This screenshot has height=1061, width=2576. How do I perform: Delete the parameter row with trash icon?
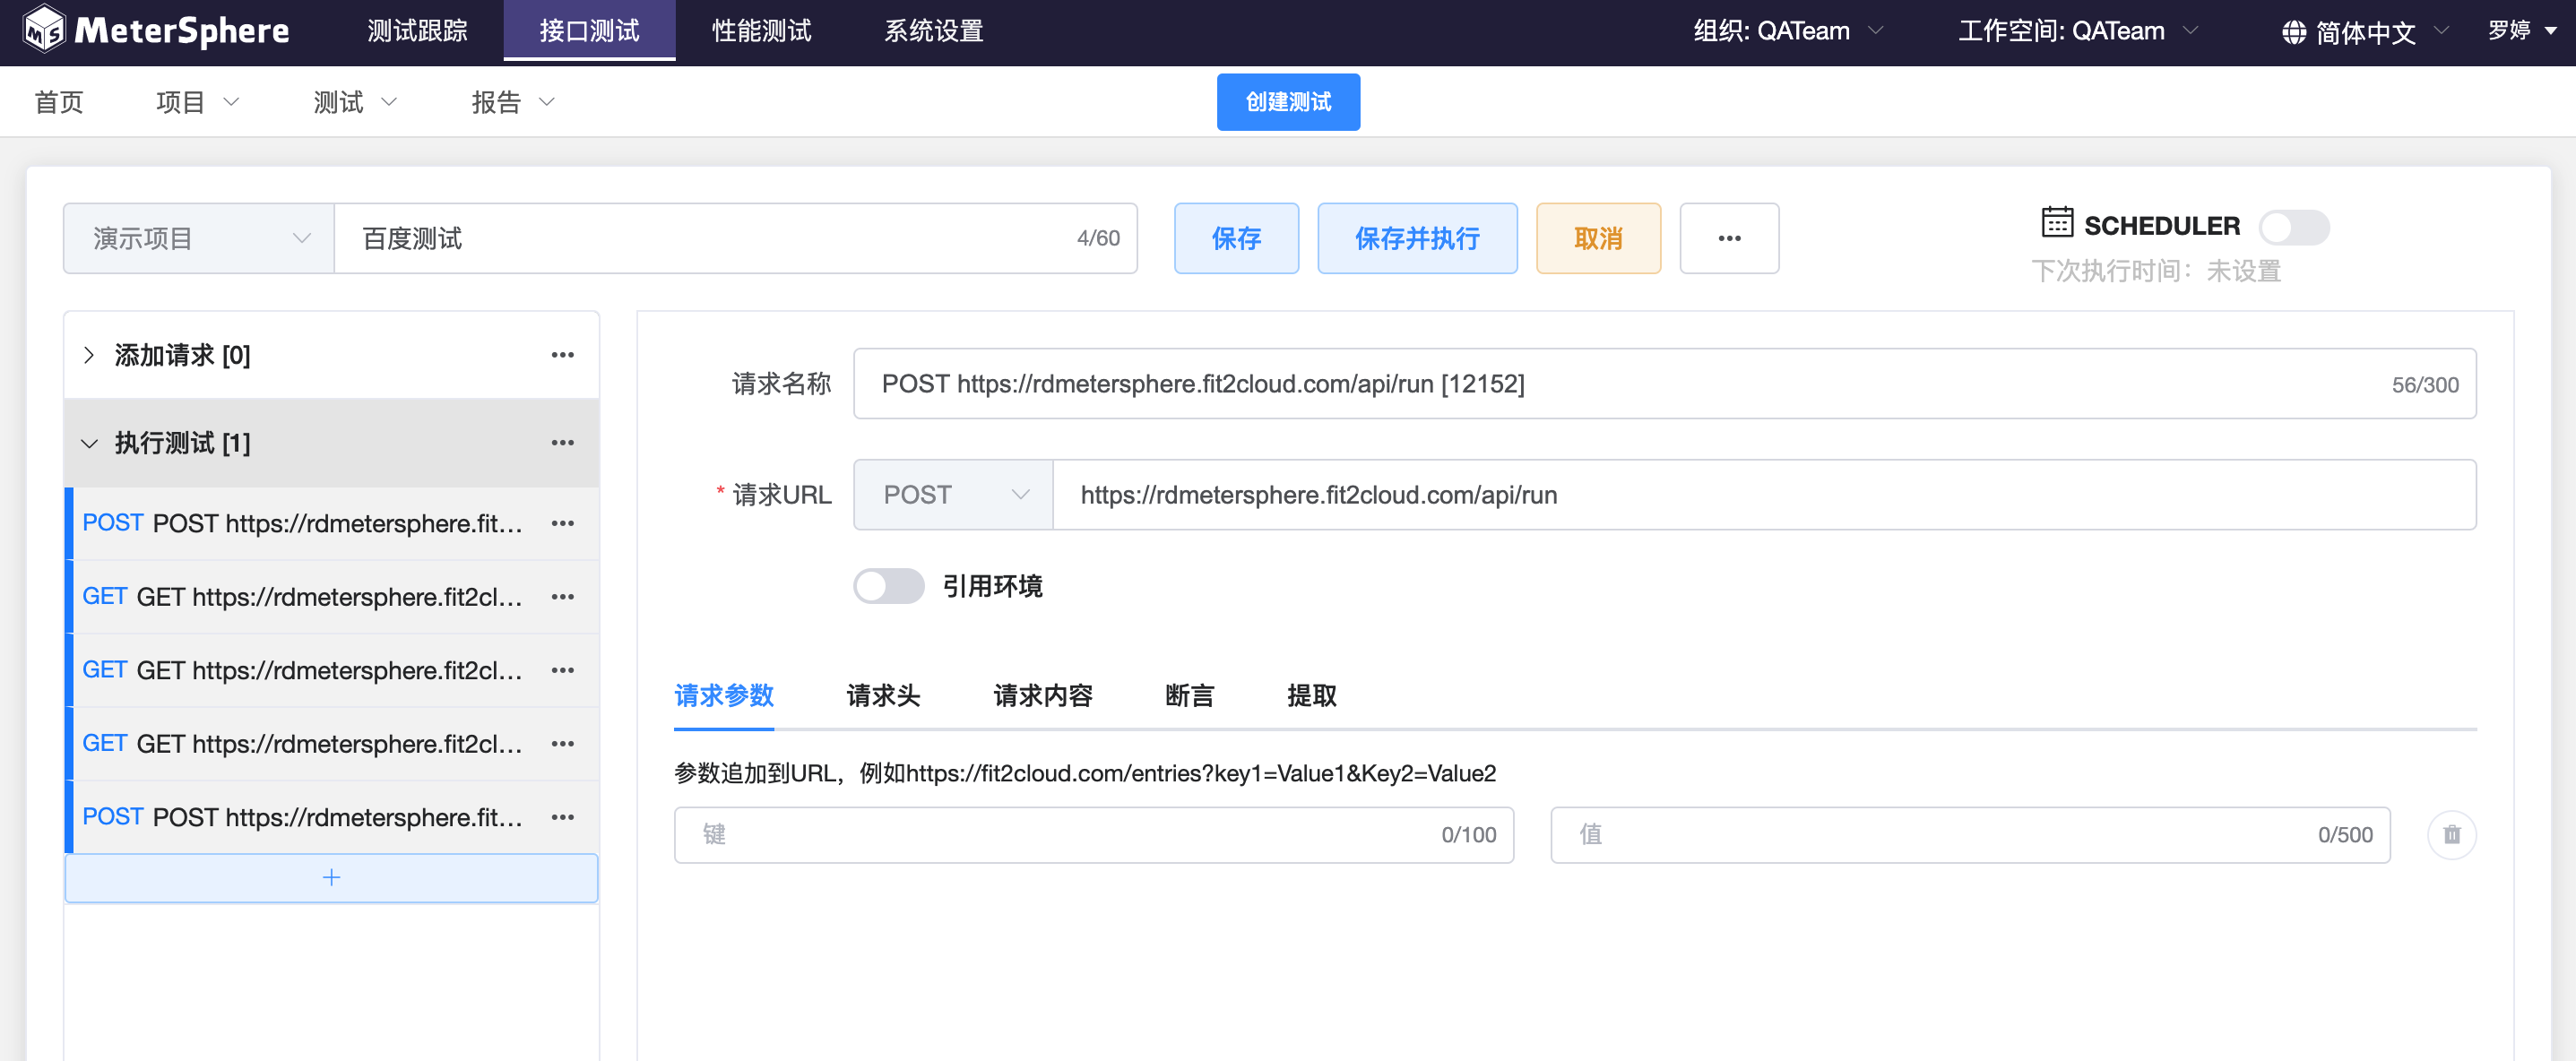tap(2451, 834)
